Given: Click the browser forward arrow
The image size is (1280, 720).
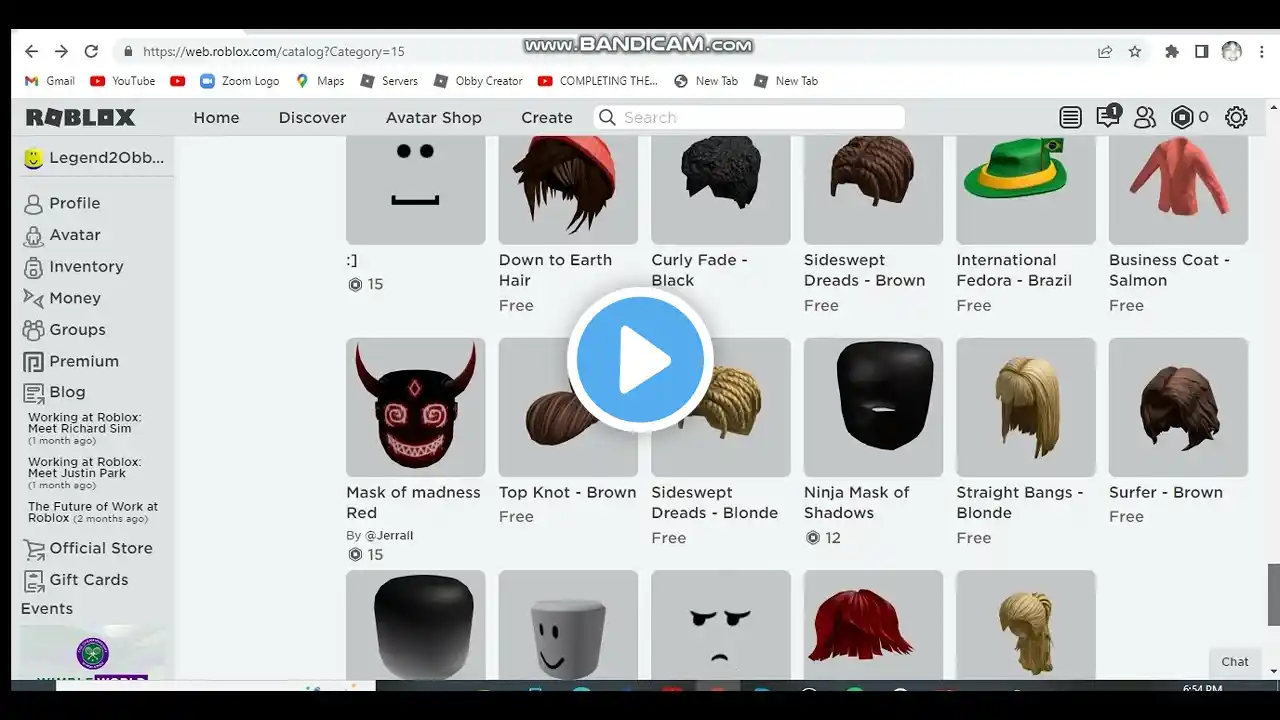Looking at the screenshot, I should (x=61, y=51).
